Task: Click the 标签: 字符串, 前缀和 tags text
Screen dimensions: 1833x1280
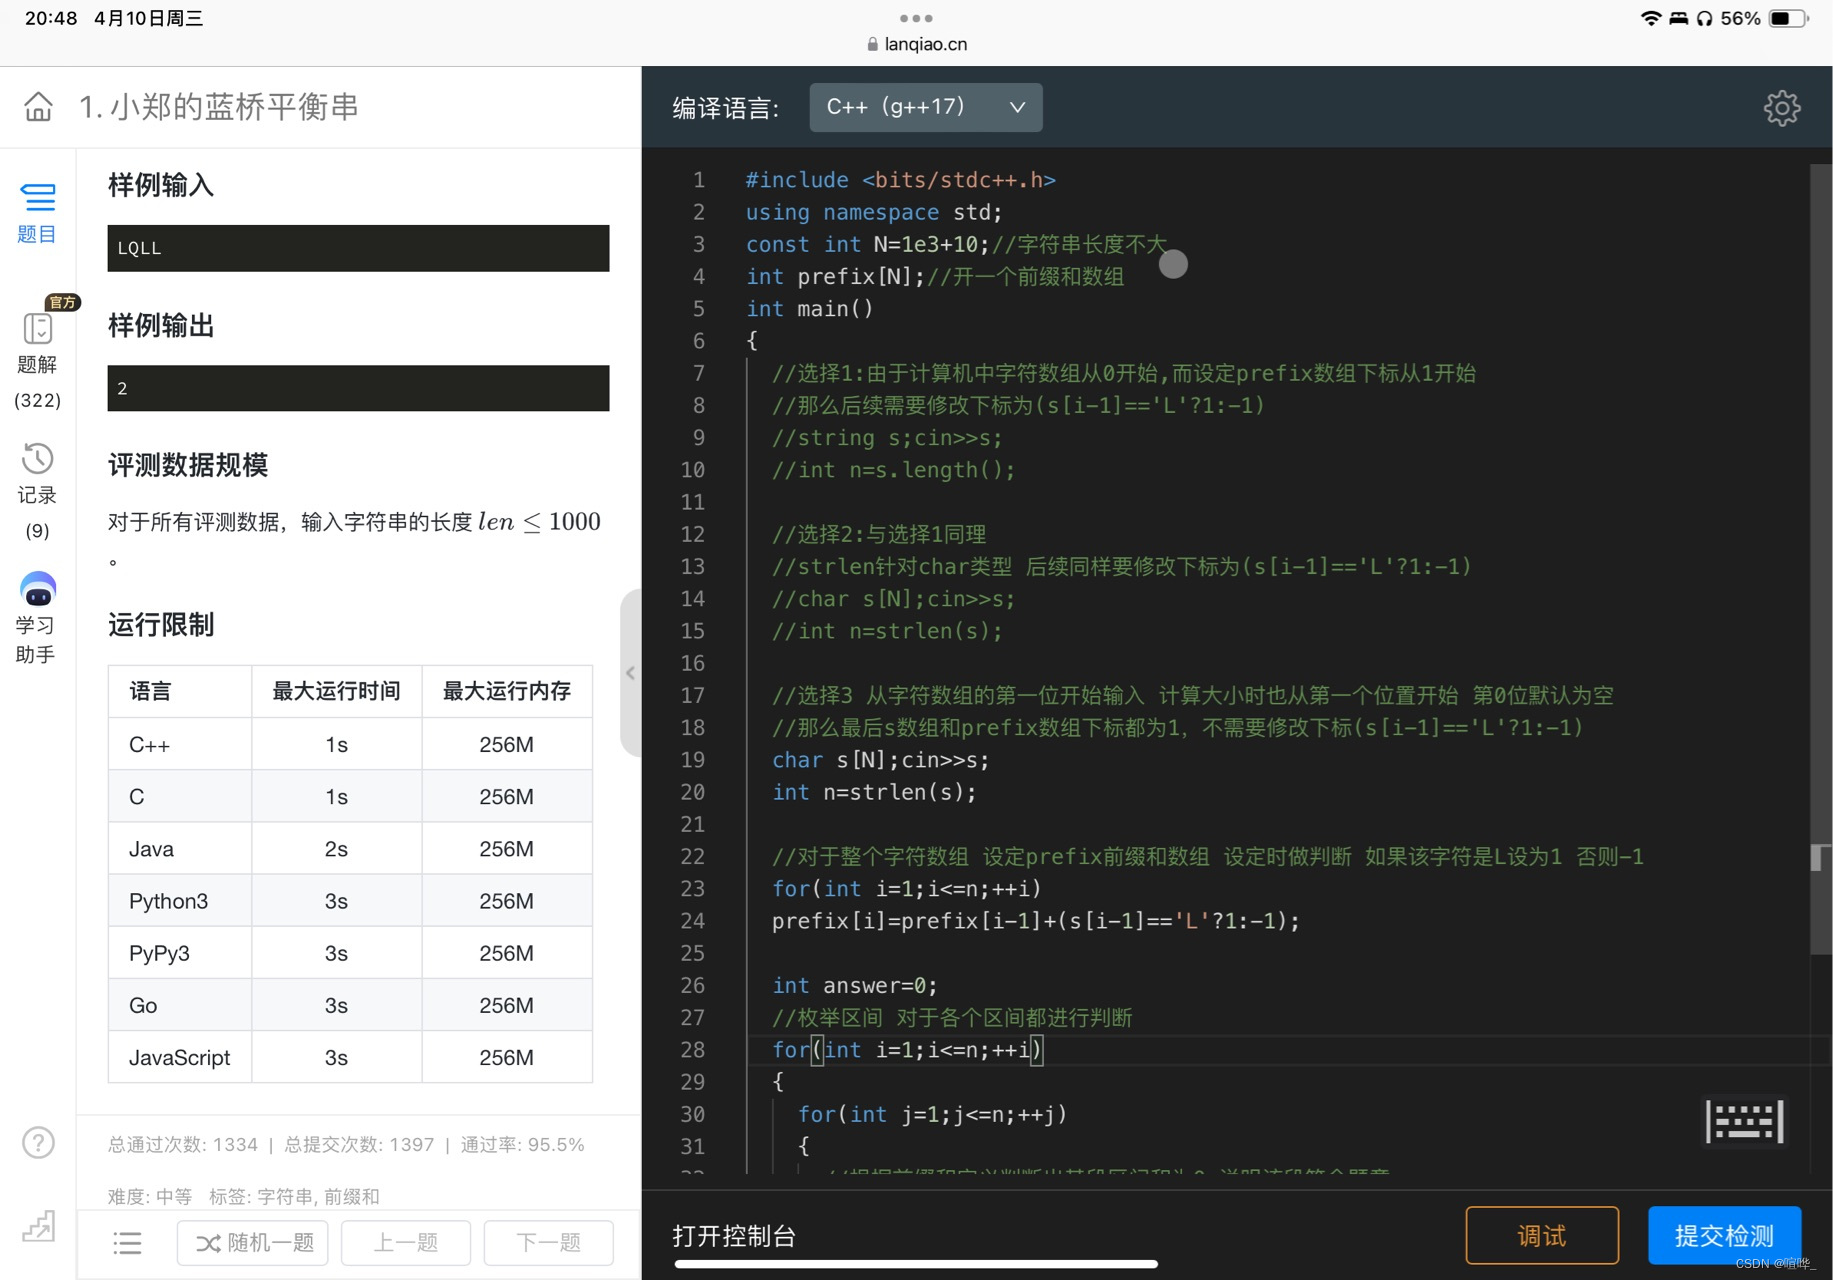Action: point(294,1196)
